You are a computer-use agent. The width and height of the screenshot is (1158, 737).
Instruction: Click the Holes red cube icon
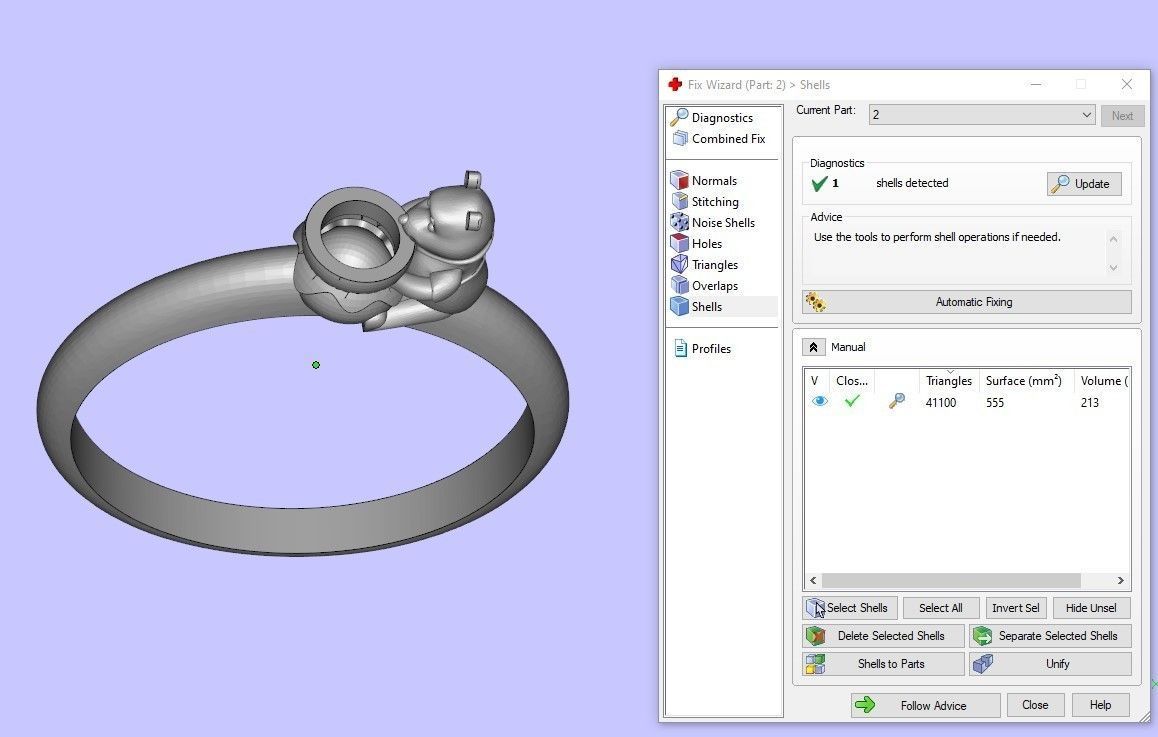679,243
